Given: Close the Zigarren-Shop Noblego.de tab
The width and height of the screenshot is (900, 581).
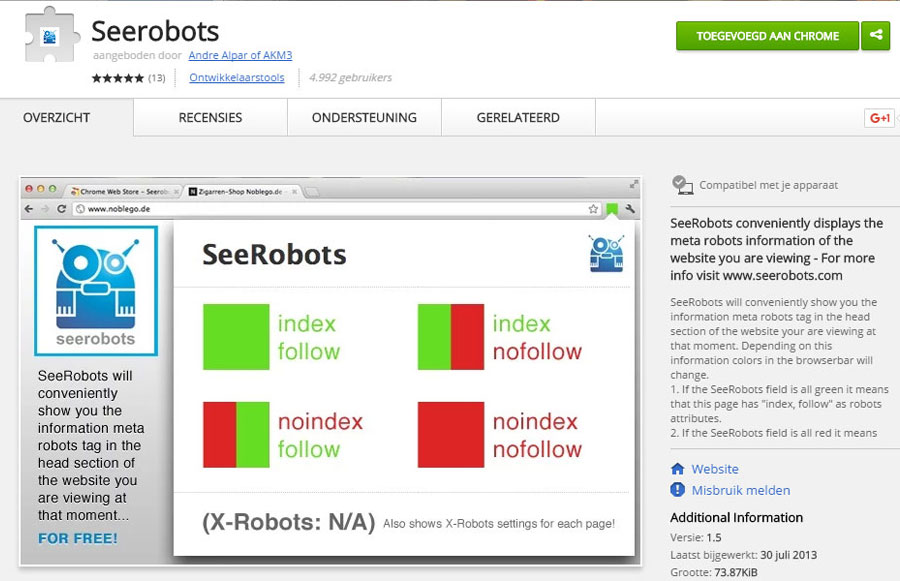Looking at the screenshot, I should 294,192.
